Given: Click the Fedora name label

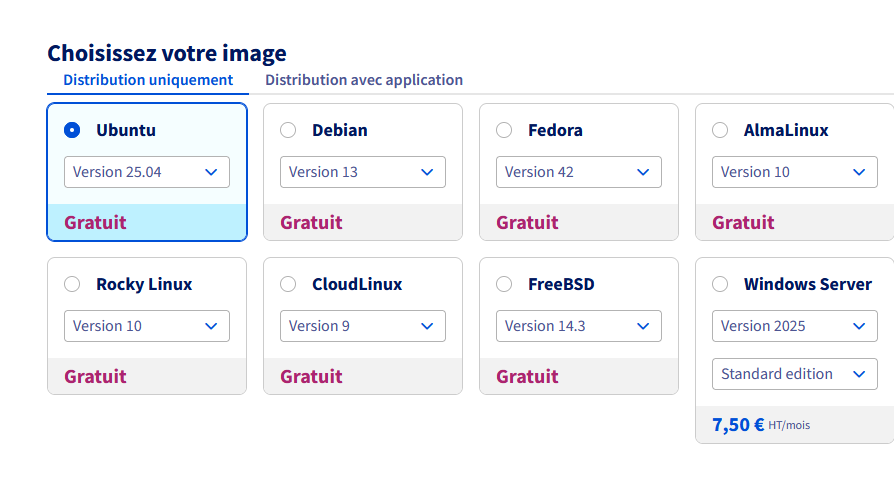Looking at the screenshot, I should click(x=555, y=130).
